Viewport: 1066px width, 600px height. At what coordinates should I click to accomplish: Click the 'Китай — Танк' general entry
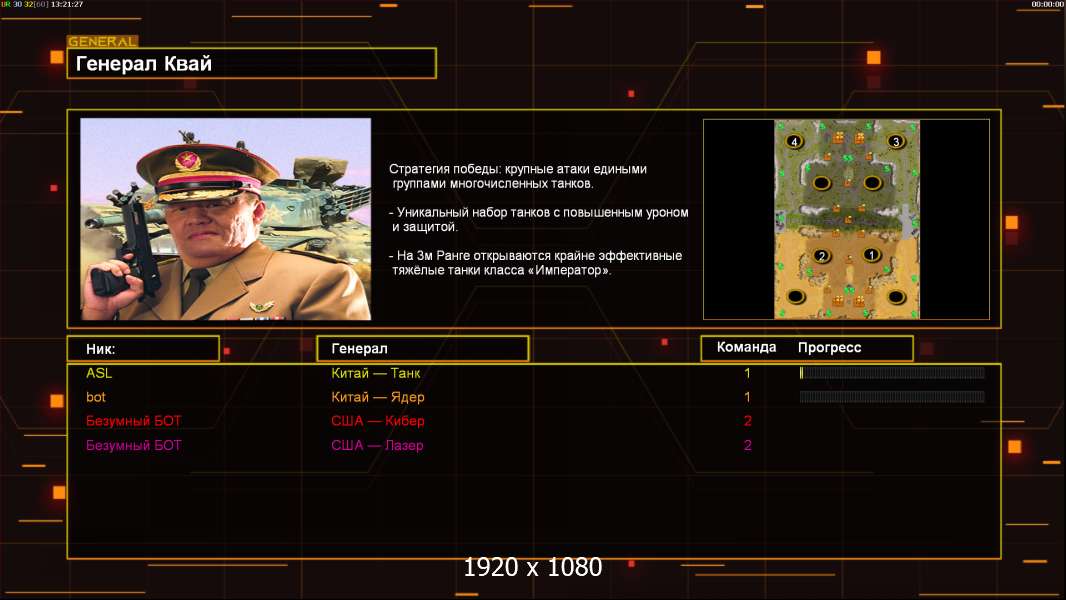(376, 373)
